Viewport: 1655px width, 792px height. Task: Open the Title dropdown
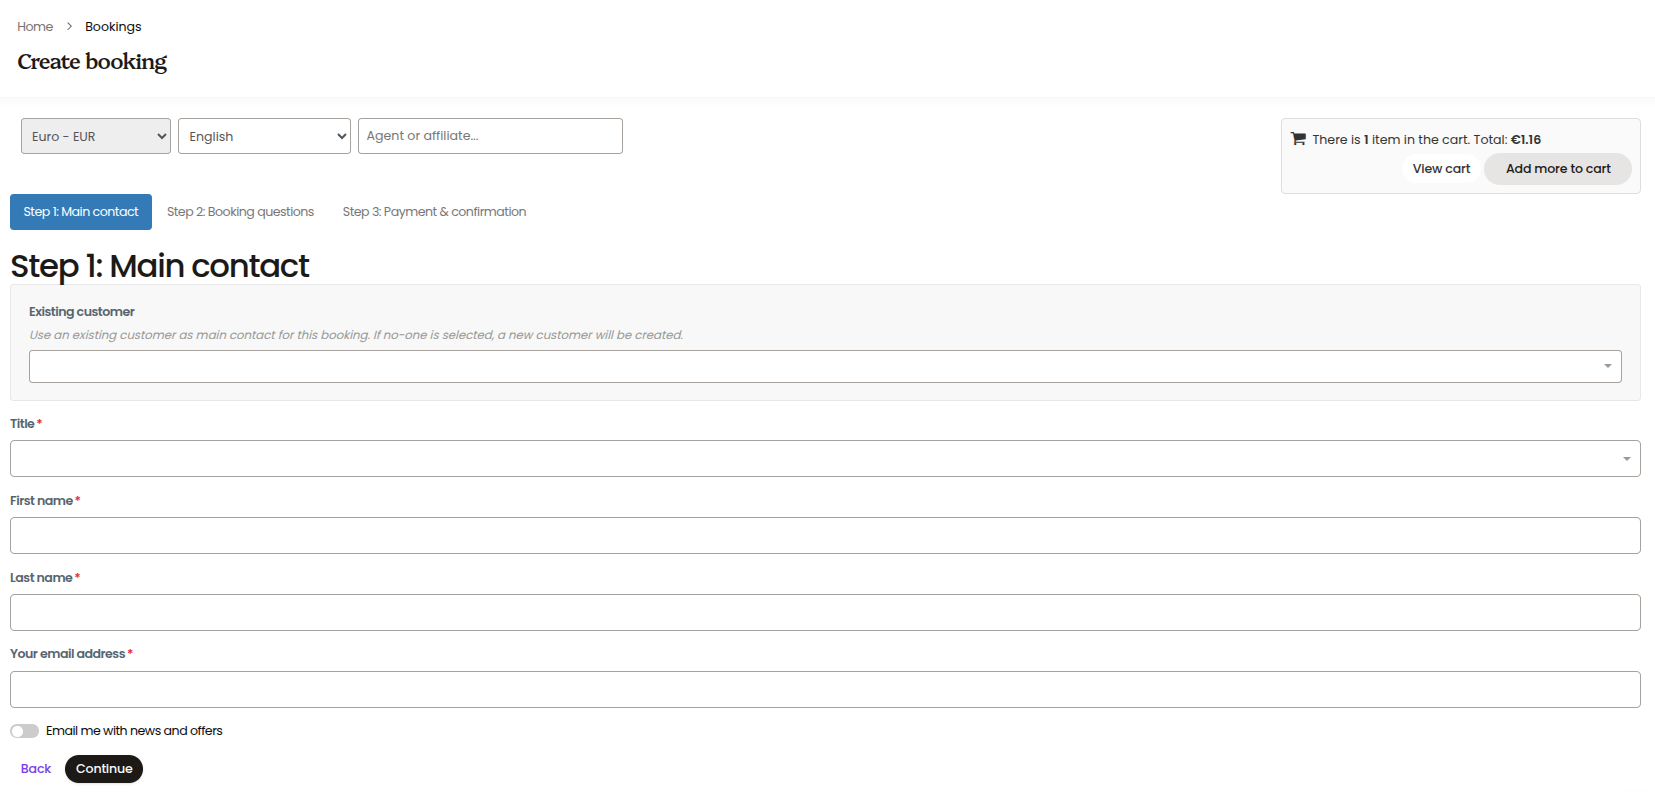click(825, 458)
